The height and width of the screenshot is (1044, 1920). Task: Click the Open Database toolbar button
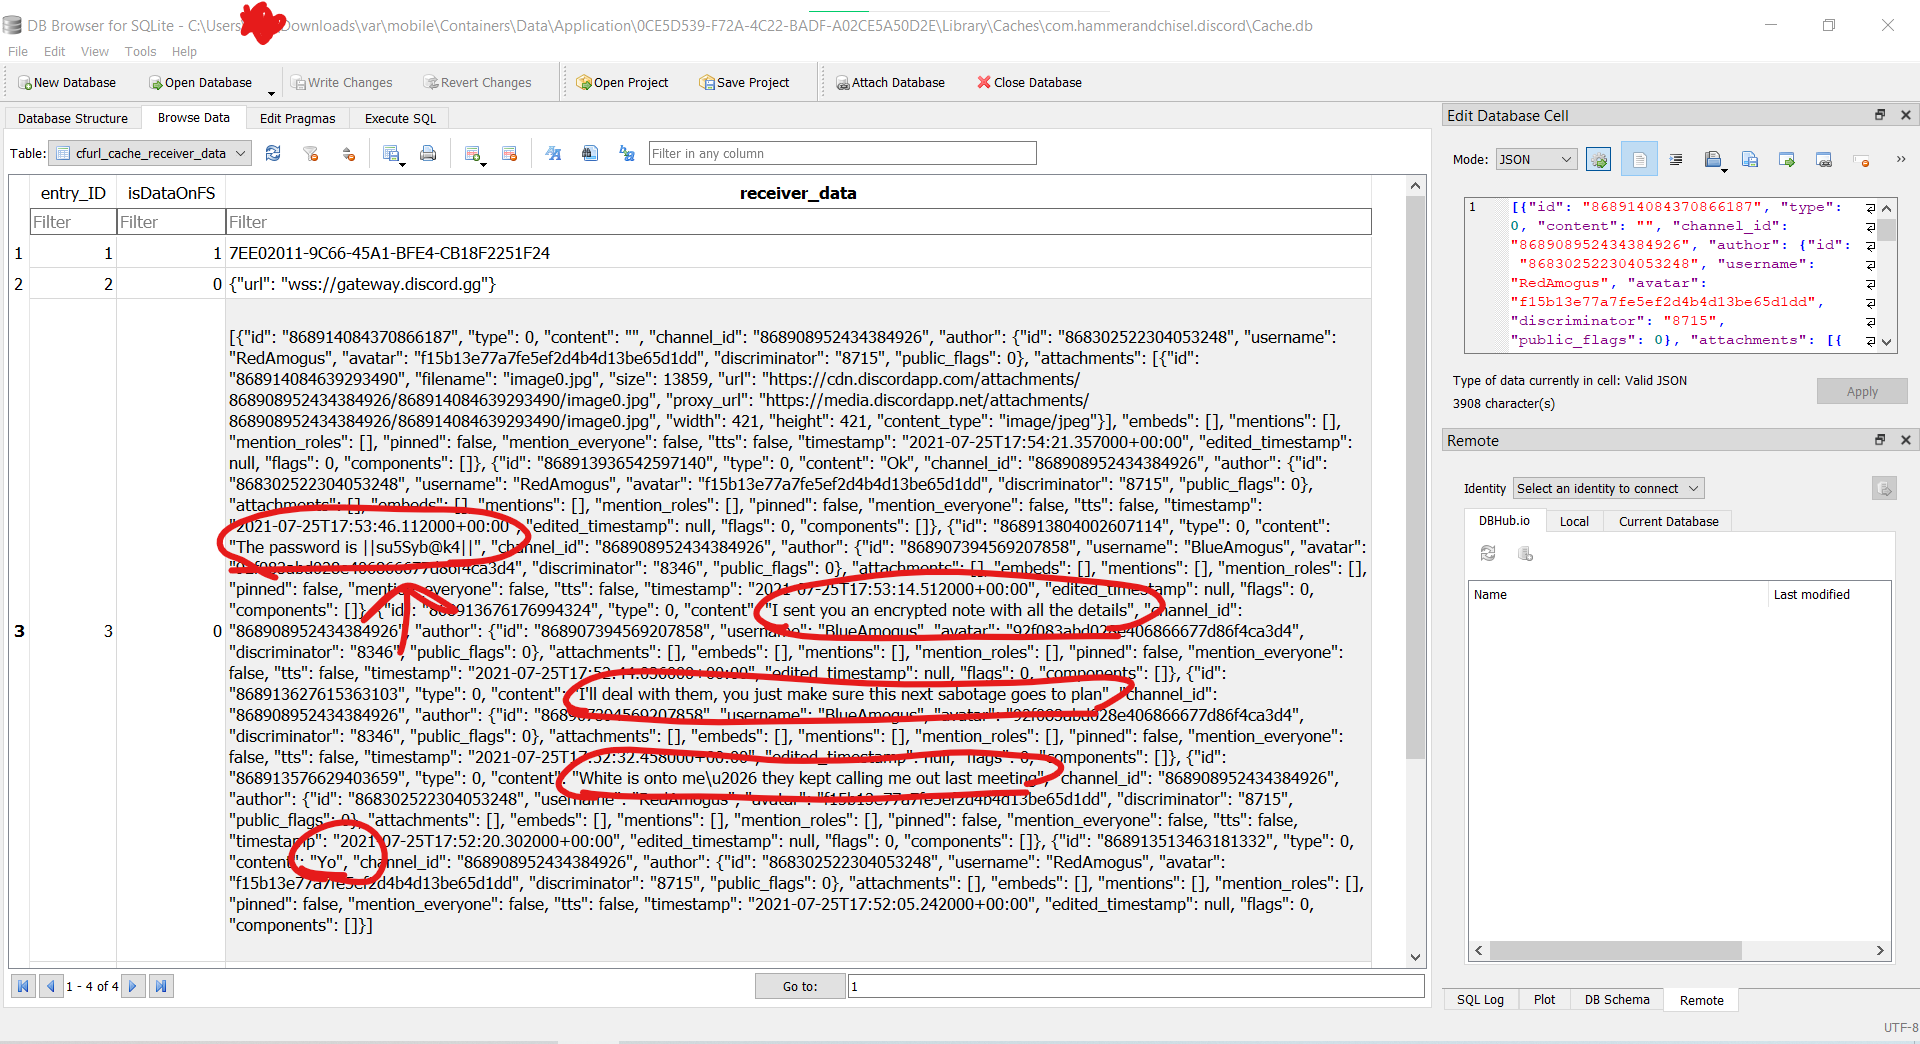(x=200, y=83)
